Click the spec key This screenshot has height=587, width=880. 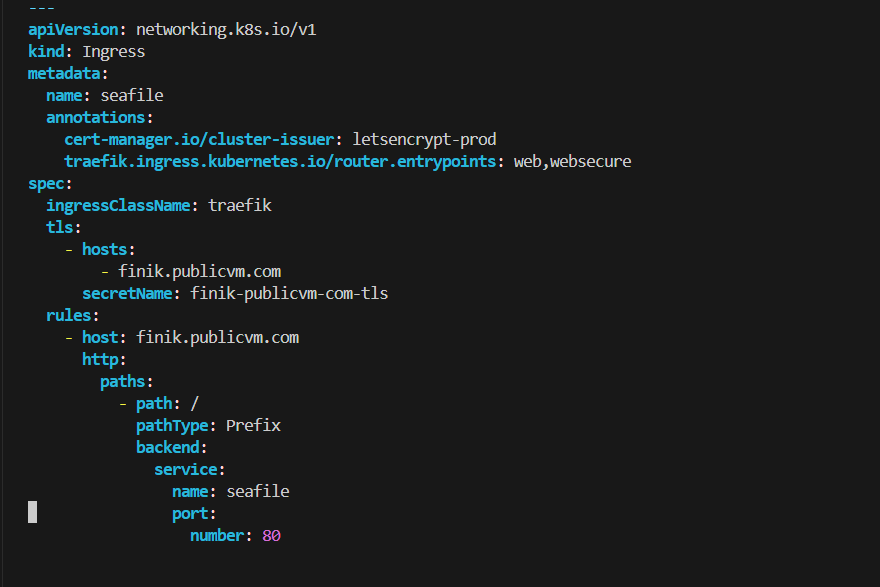(47, 184)
